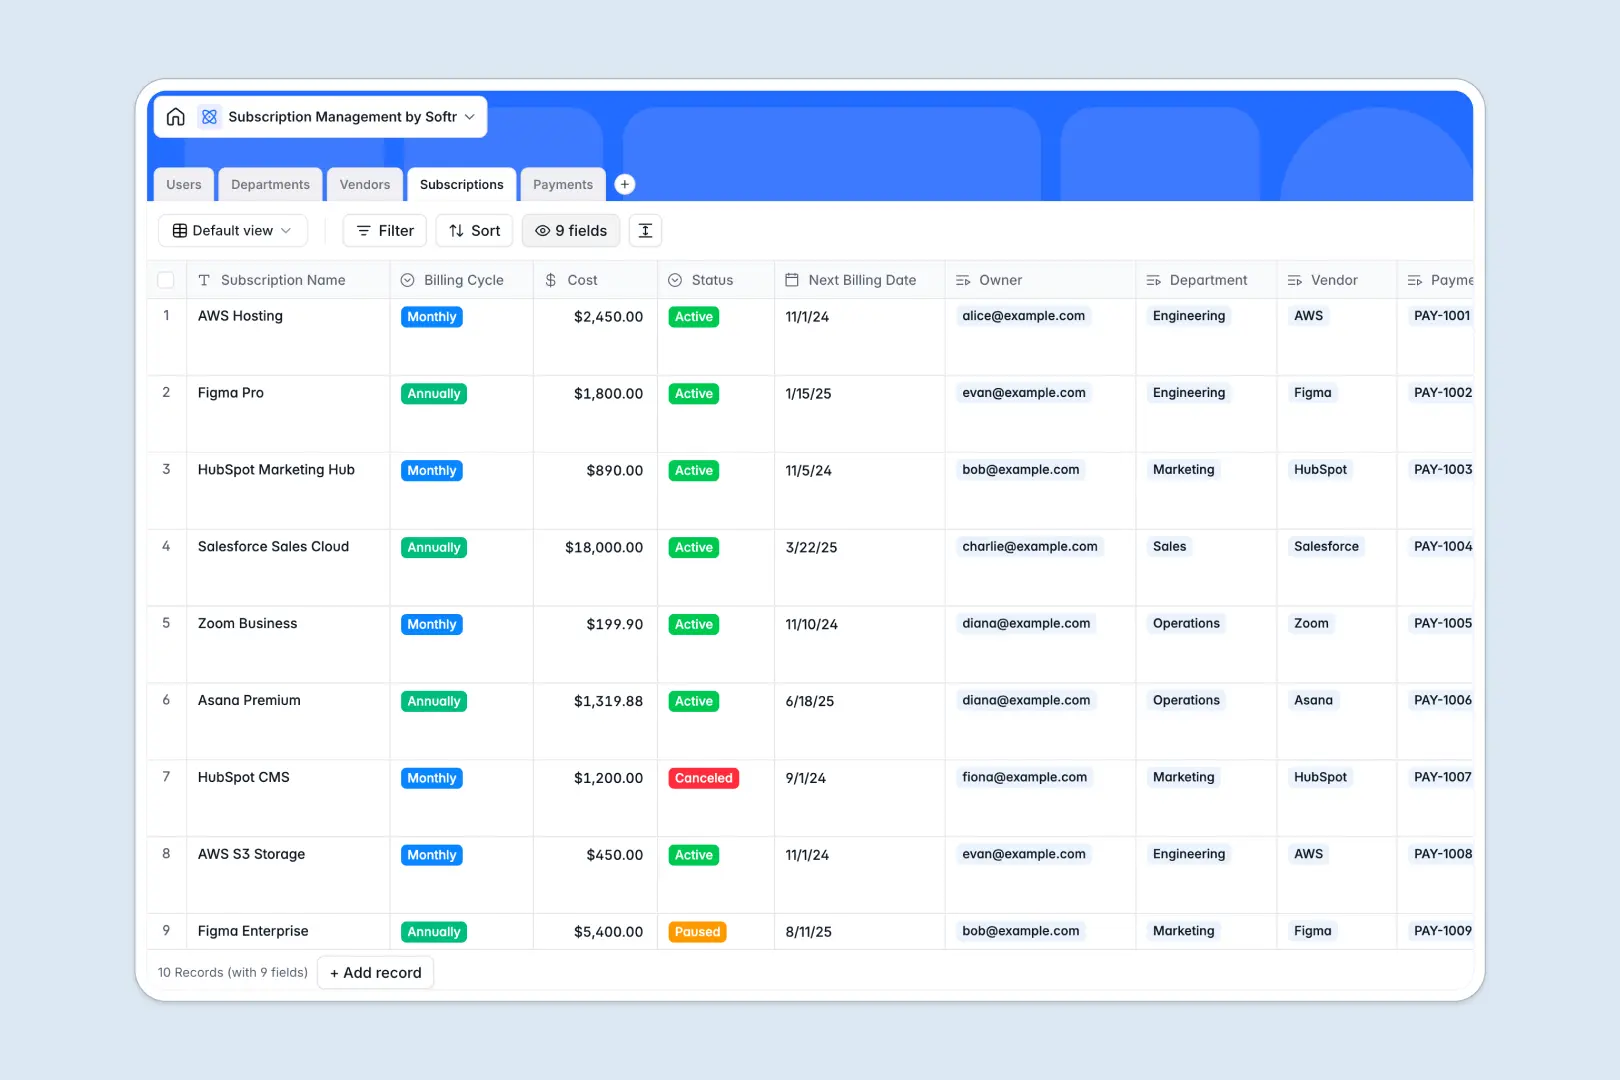This screenshot has height=1080, width=1620.
Task: Click the green Active badge for Figma Pro
Action: point(693,393)
